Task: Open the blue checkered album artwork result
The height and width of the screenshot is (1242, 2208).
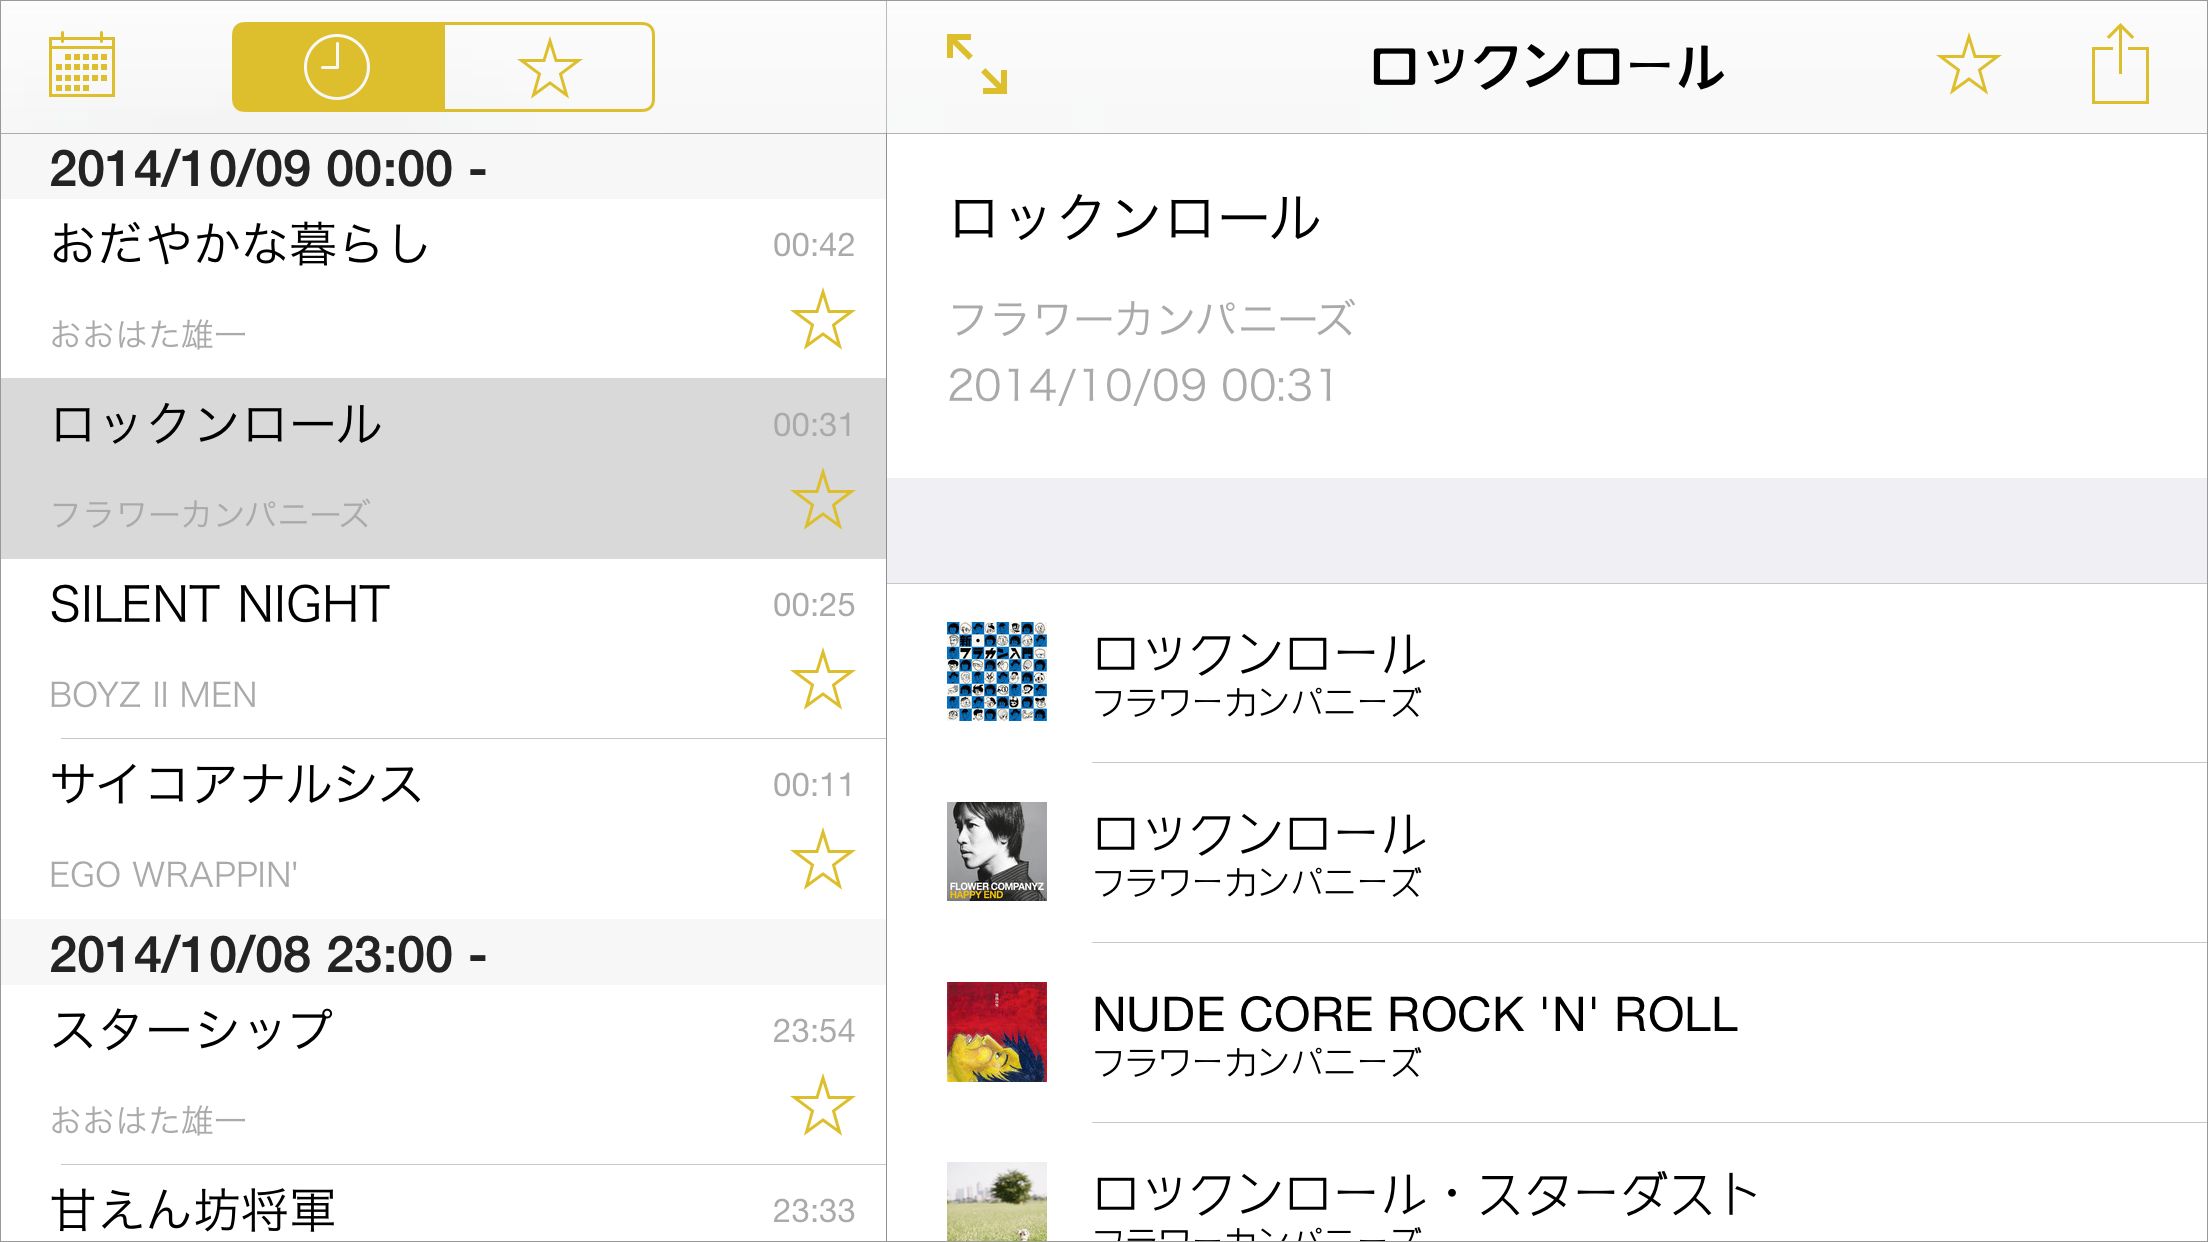Action: pos(997,672)
